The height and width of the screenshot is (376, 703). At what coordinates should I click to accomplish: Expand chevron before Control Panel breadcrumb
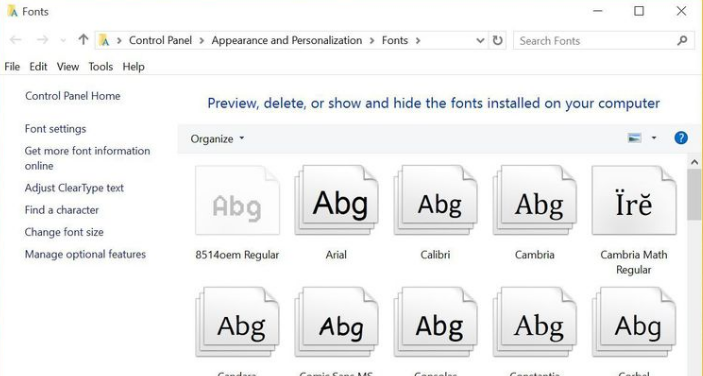119,40
